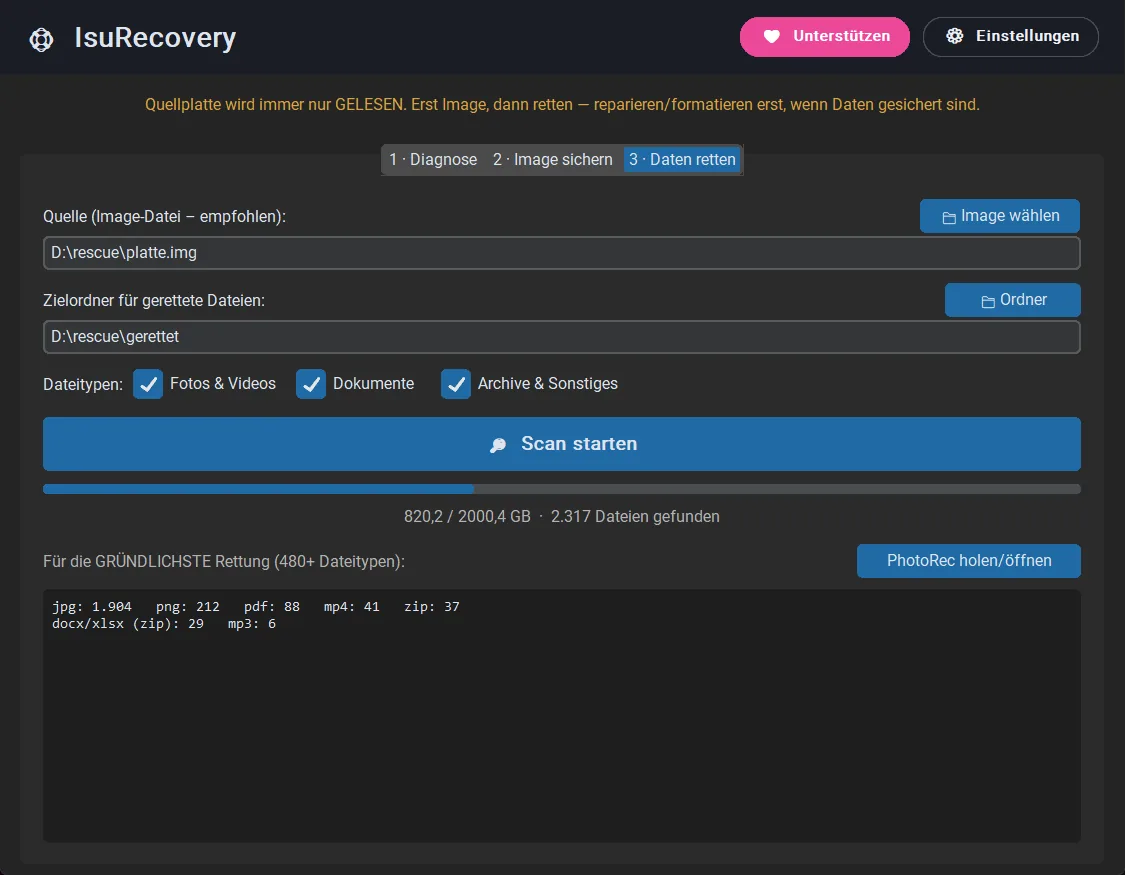Click the Dateitypen label
The height and width of the screenshot is (875, 1125).
coord(83,384)
